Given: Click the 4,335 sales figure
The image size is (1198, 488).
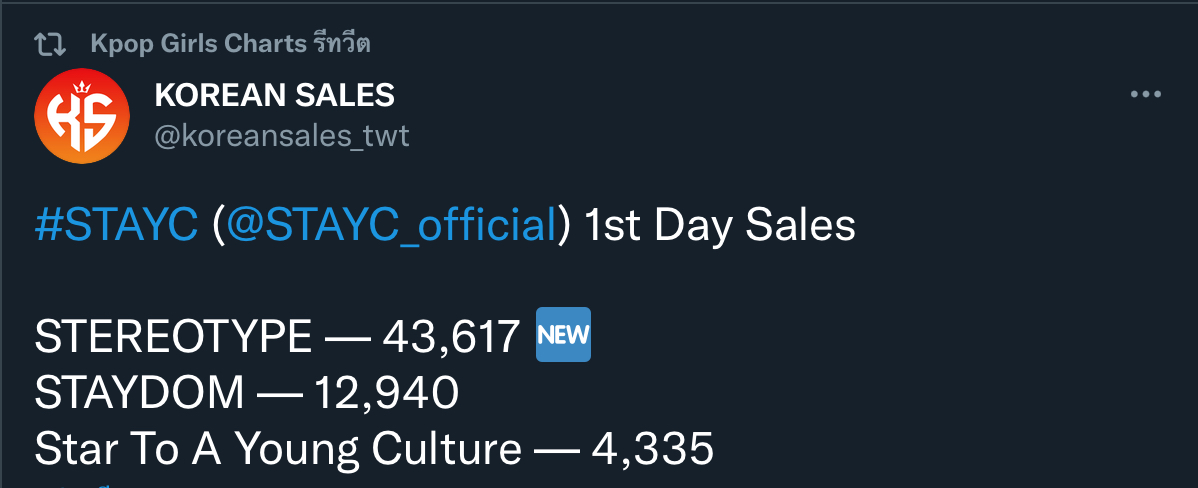Looking at the screenshot, I should (652, 449).
